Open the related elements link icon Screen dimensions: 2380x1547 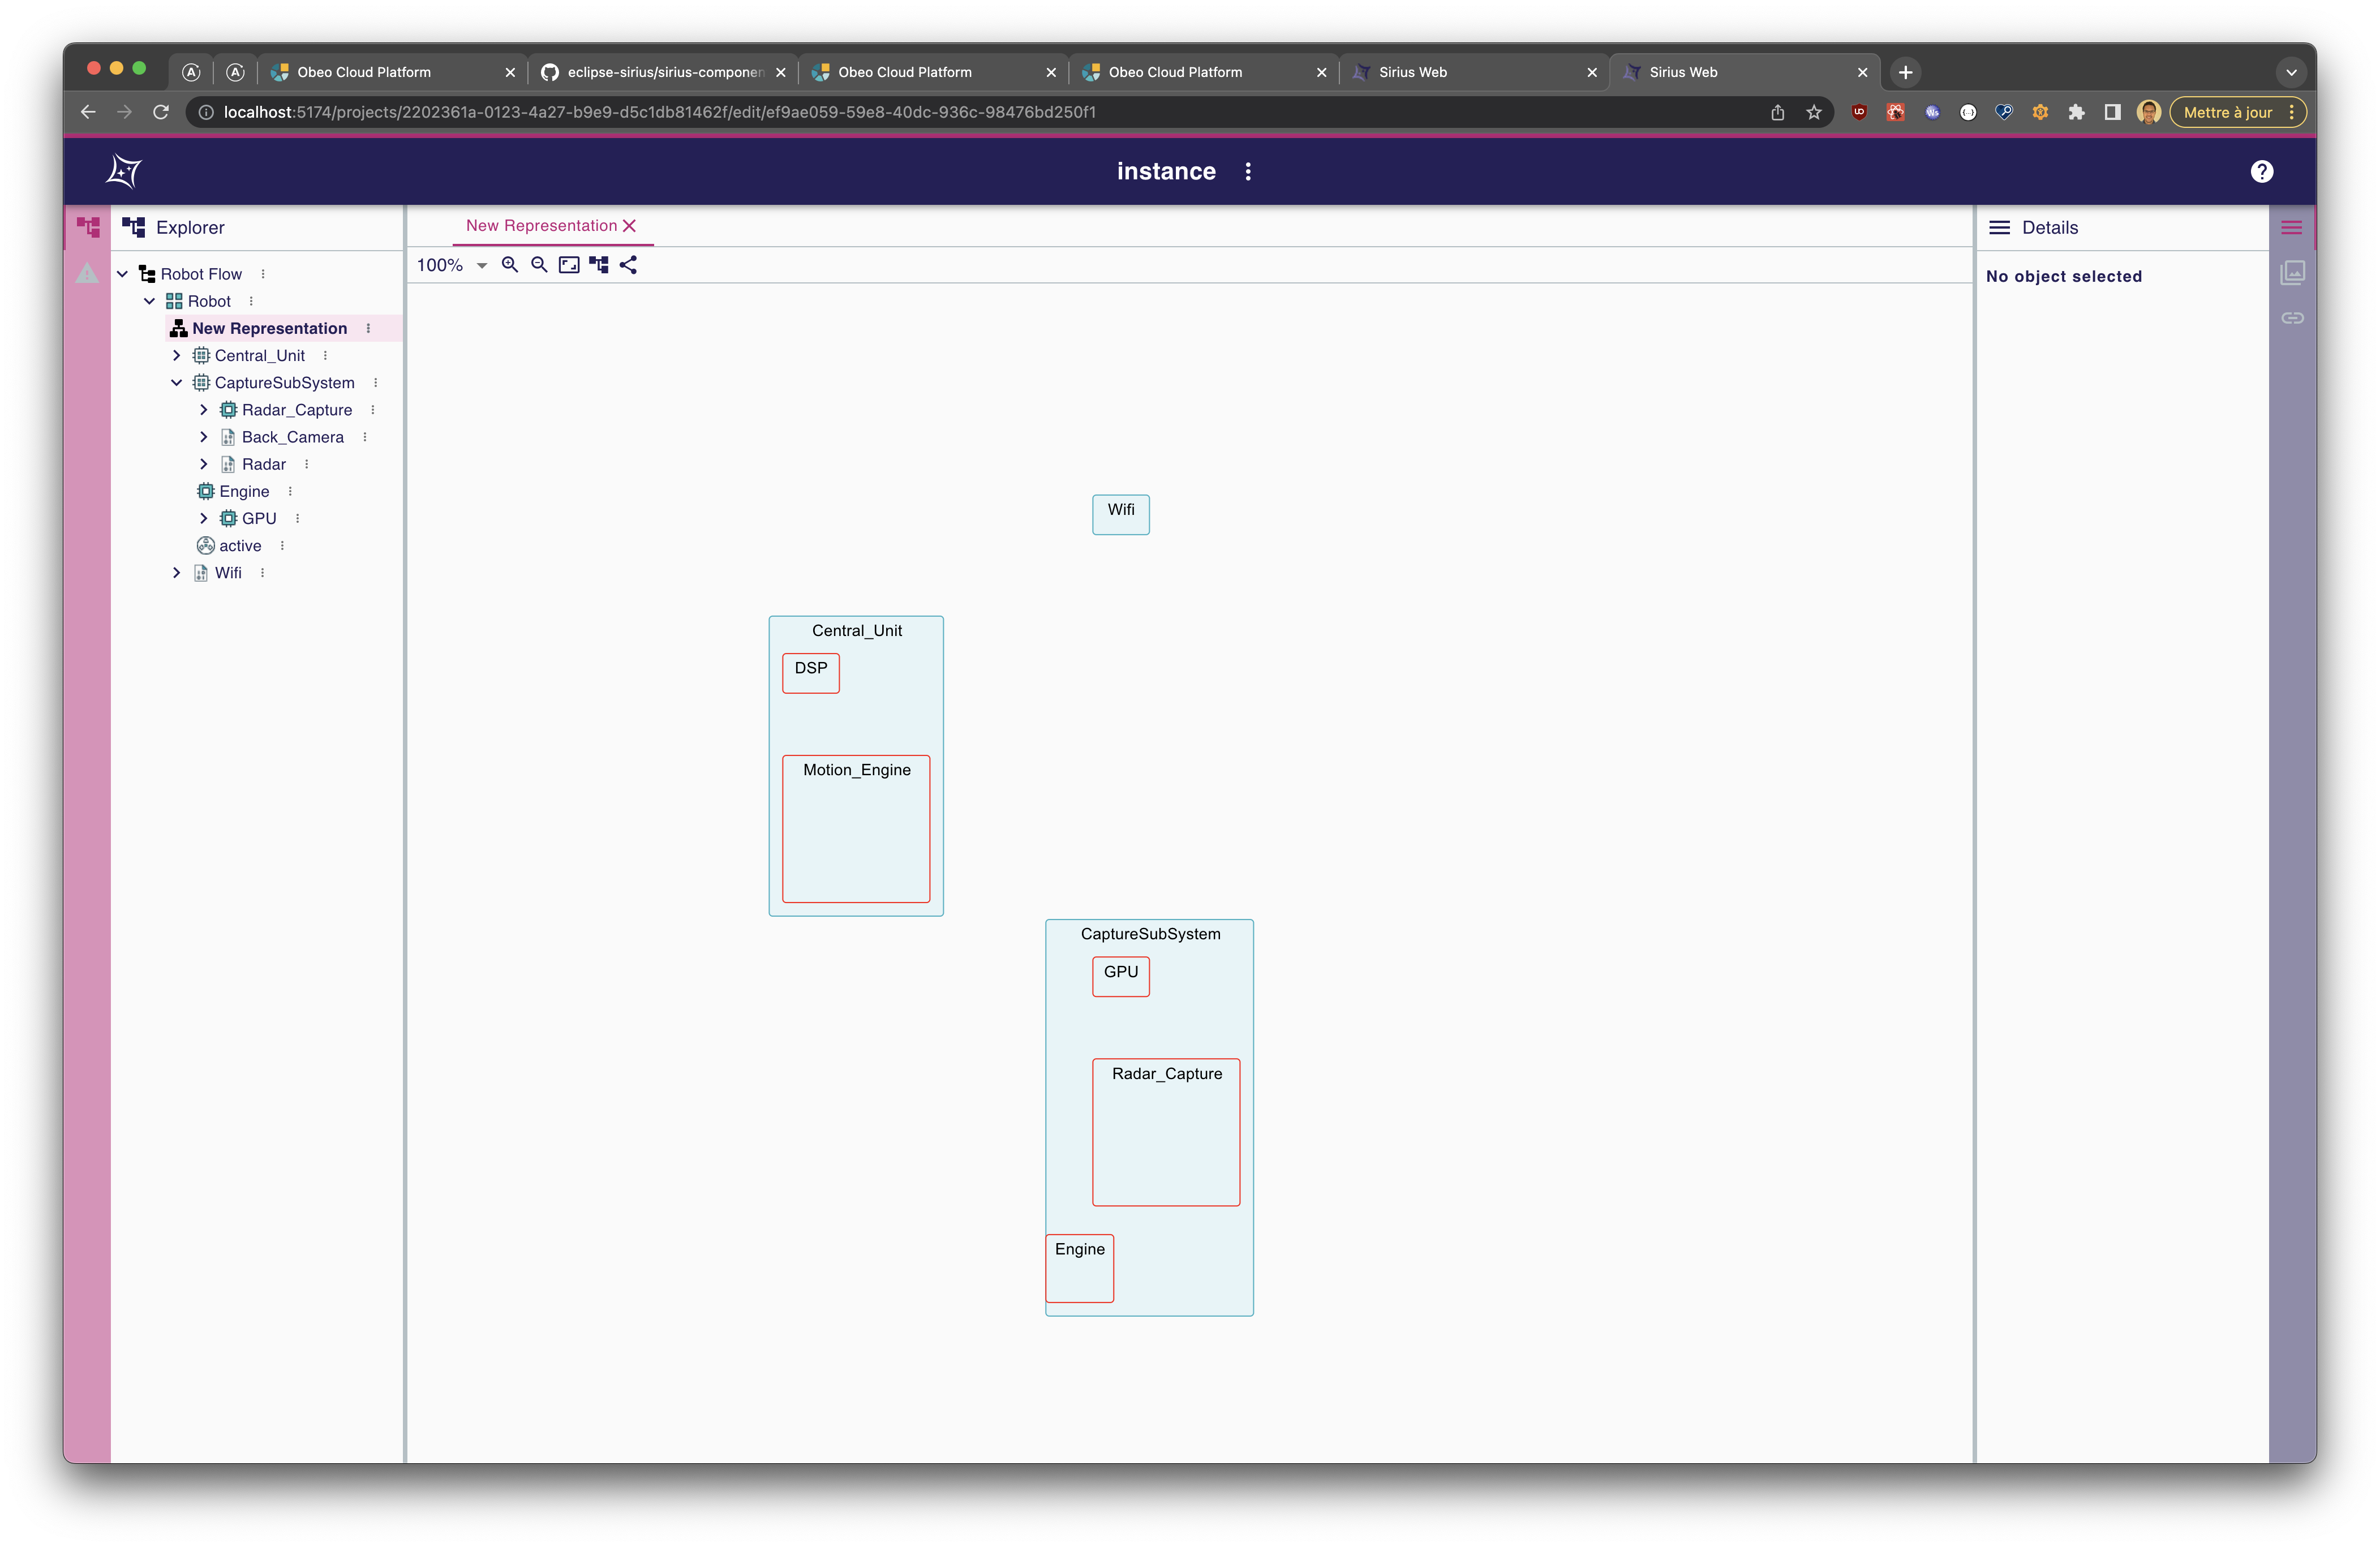2292,318
